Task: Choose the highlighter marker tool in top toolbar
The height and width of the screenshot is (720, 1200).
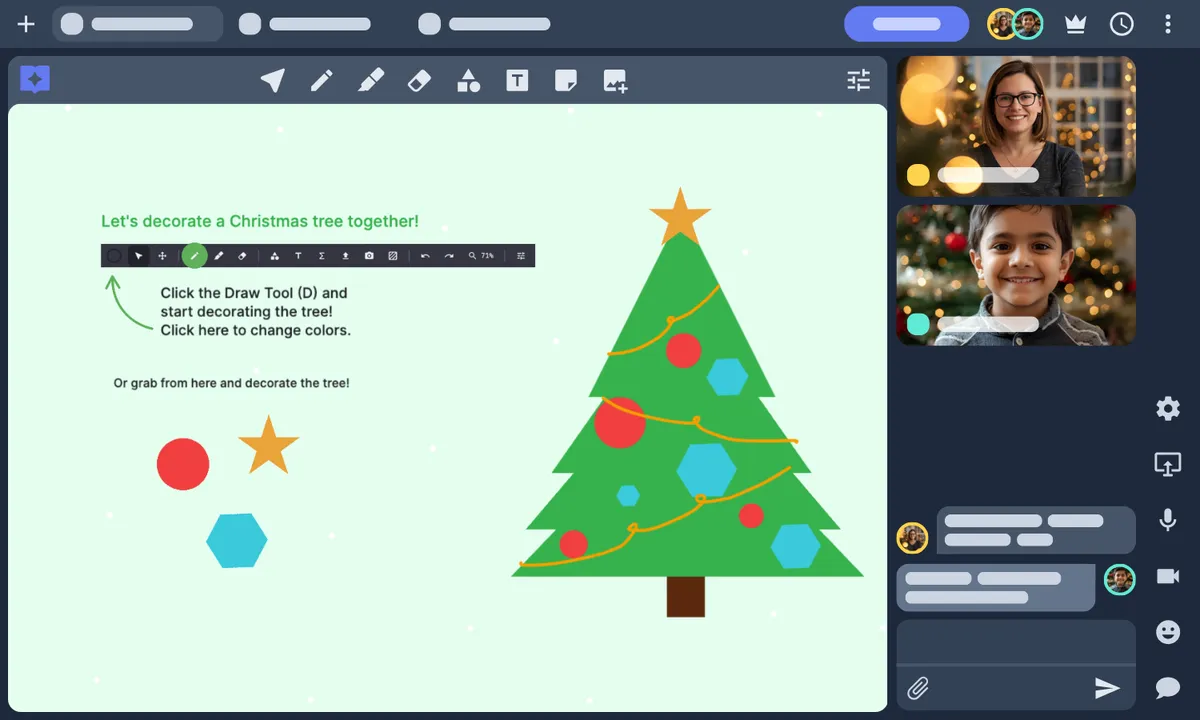Action: [x=370, y=80]
